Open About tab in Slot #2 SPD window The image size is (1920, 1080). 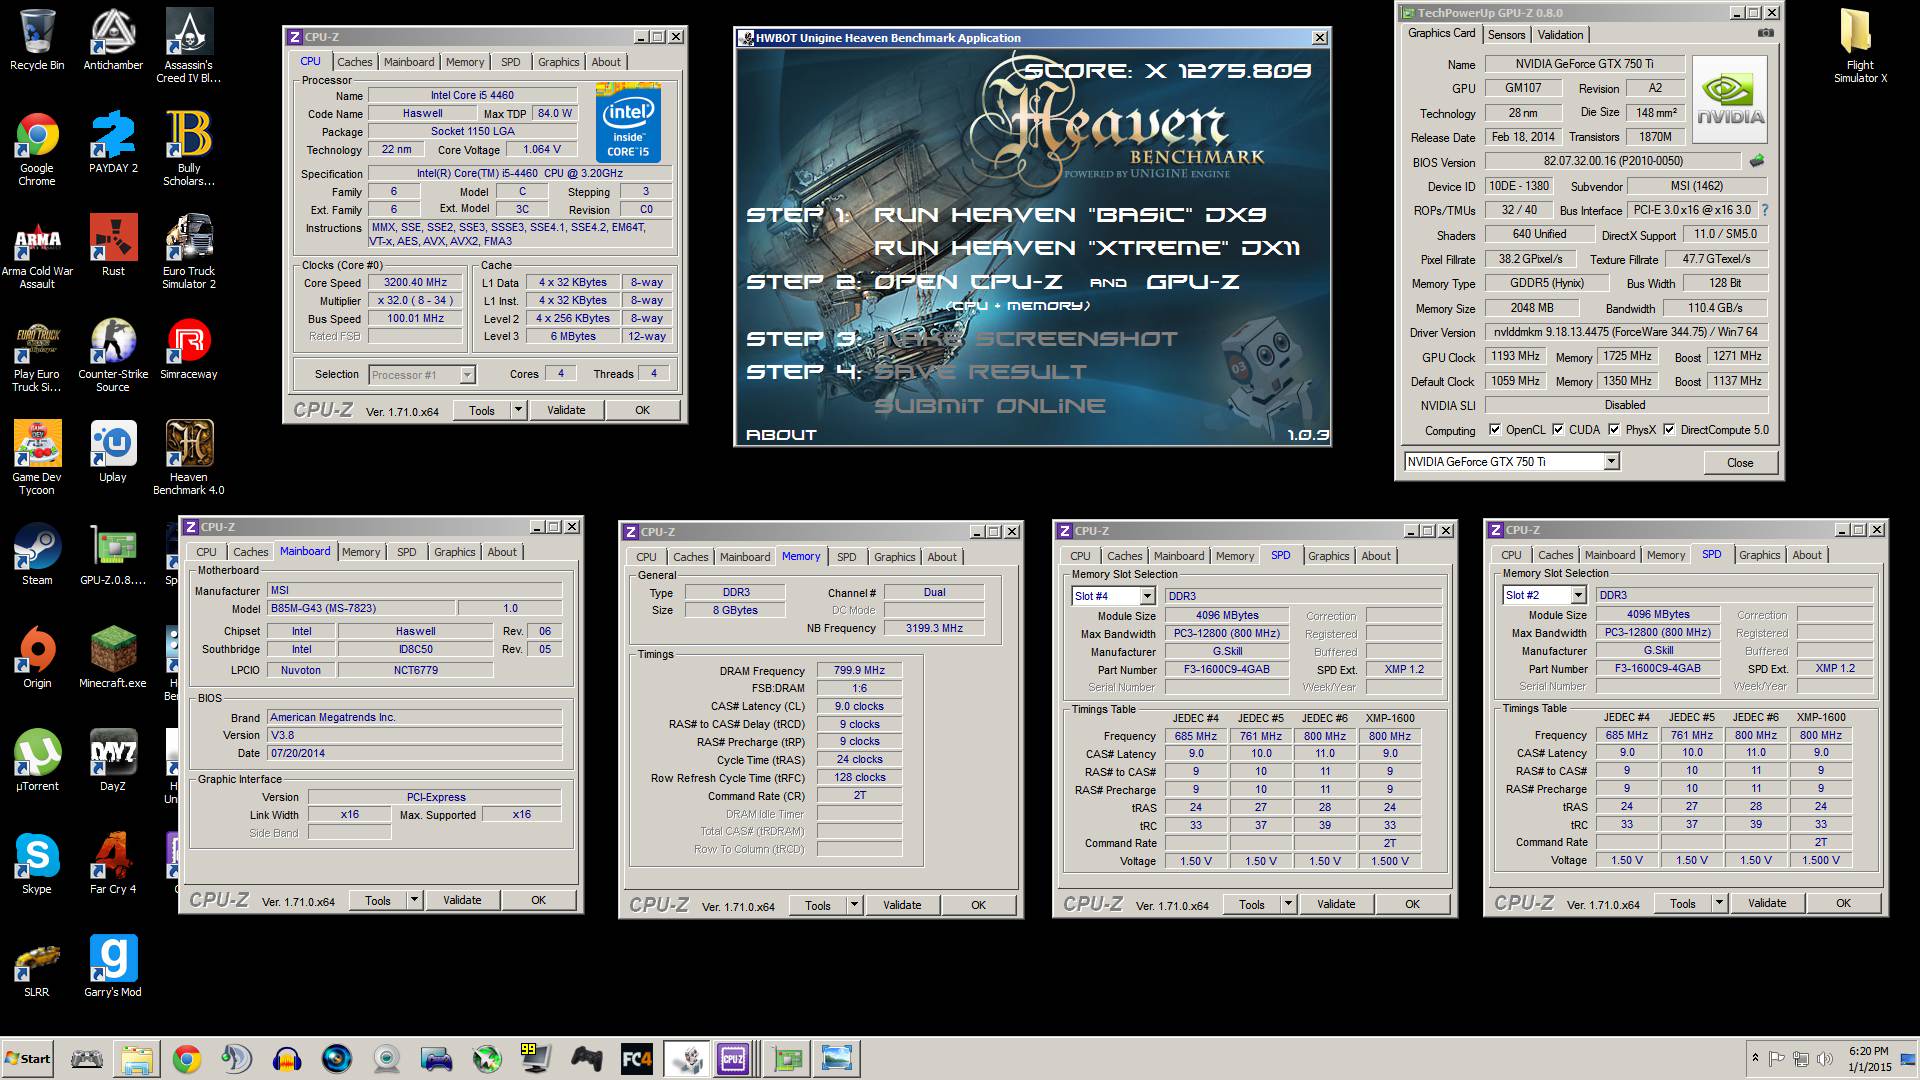[1807, 555]
